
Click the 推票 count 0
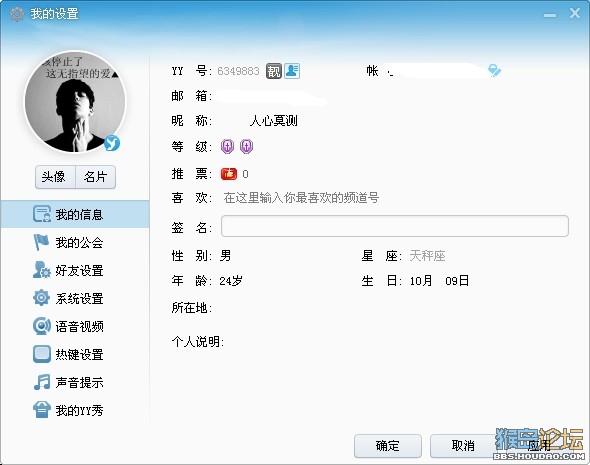(x=245, y=174)
